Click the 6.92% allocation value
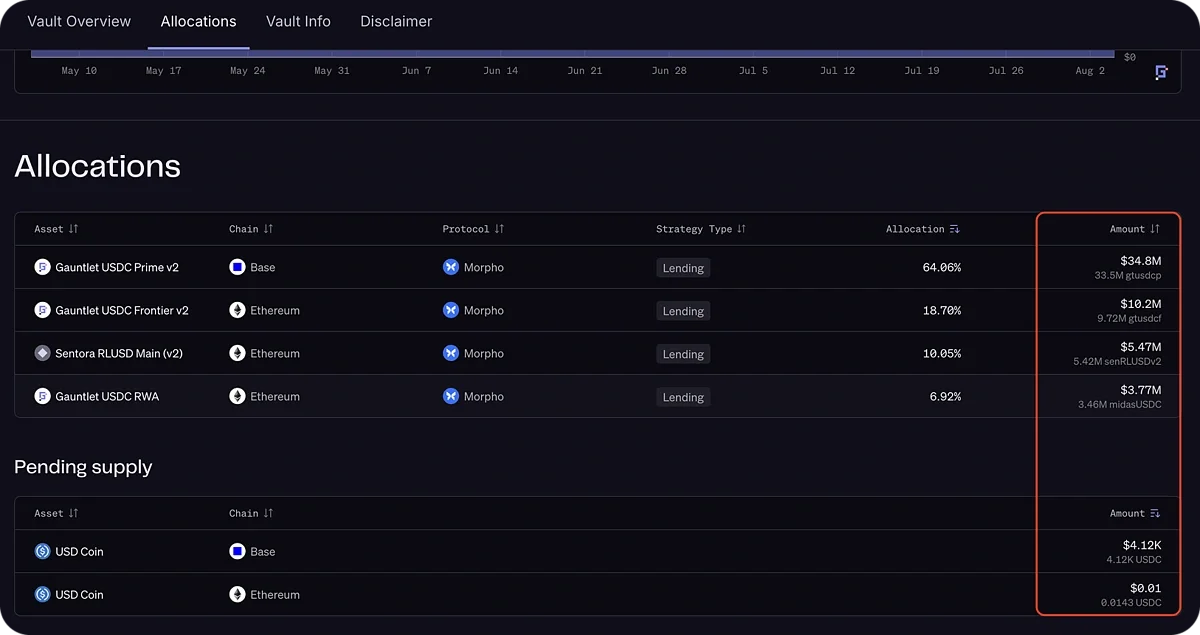Image resolution: width=1200 pixels, height=635 pixels. [x=945, y=396]
